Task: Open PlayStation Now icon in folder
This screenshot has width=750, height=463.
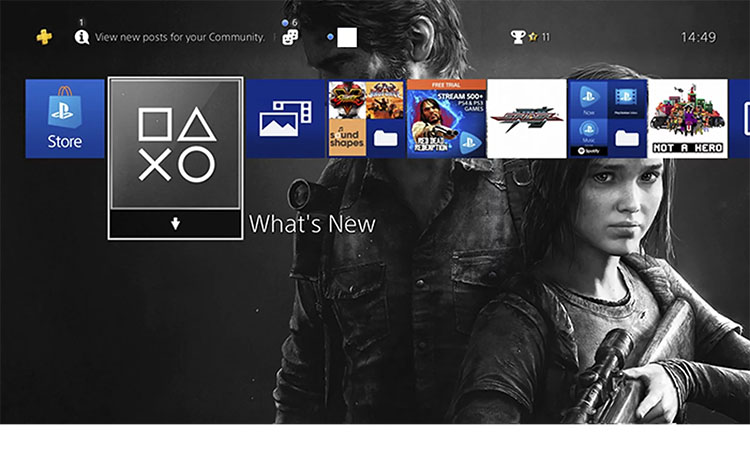Action: click(x=588, y=100)
